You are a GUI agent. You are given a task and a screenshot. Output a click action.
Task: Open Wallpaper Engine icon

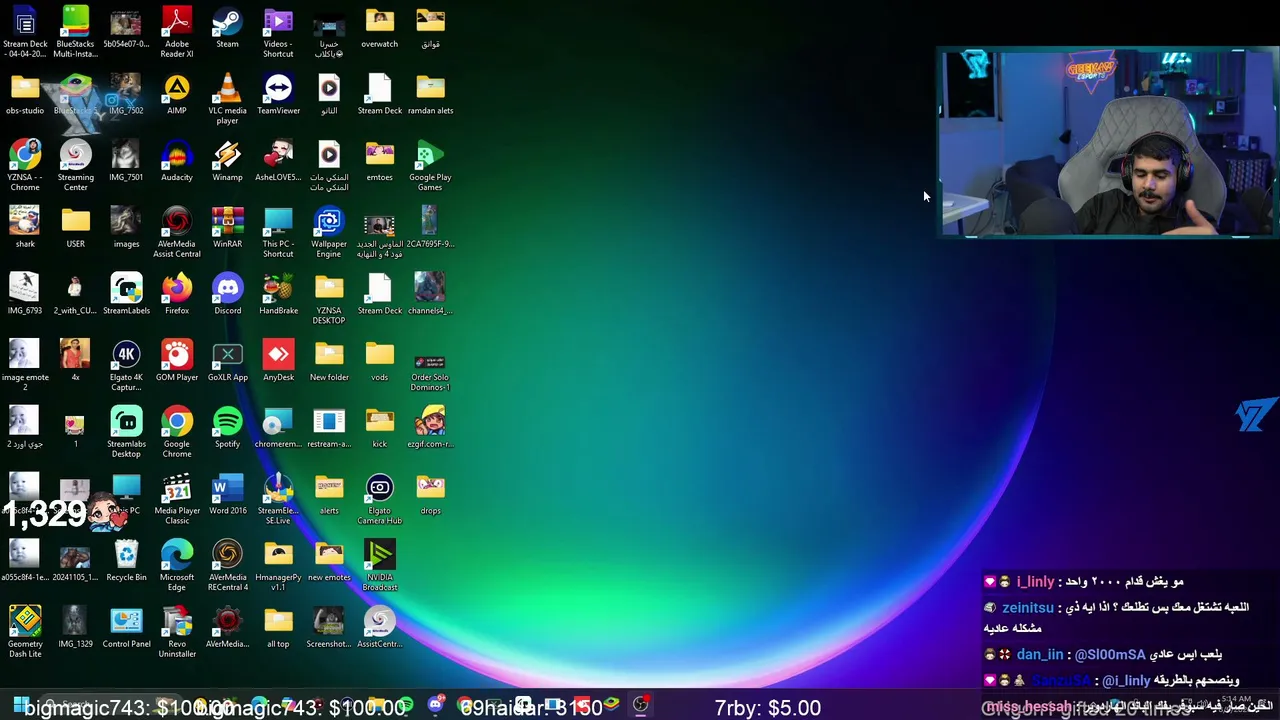tap(329, 232)
